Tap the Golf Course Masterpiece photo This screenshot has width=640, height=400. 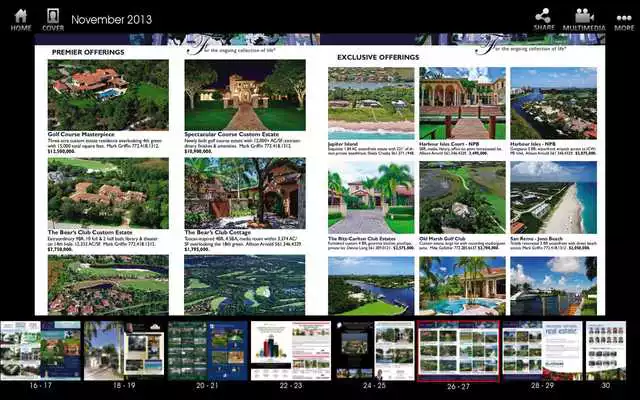click(108, 95)
